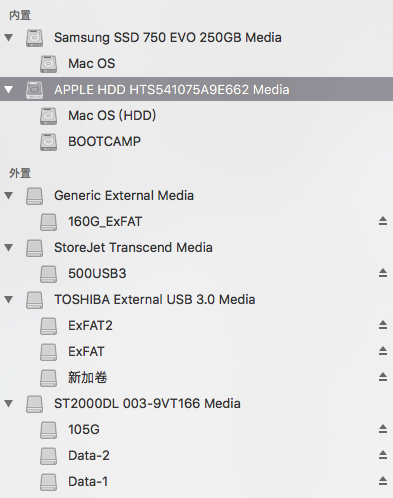The width and height of the screenshot is (393, 498).
Task: Click the BOOTCAMP drive icon
Action: point(48,142)
